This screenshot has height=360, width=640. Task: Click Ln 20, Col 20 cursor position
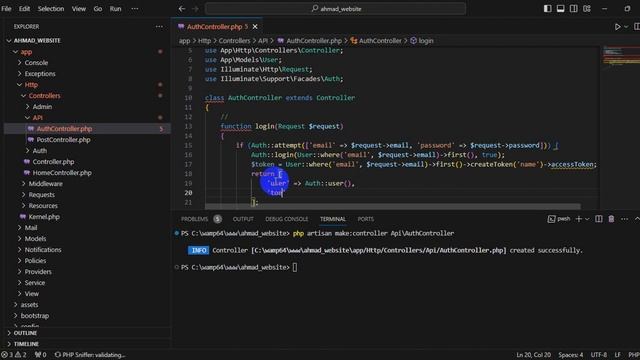coord(533,355)
